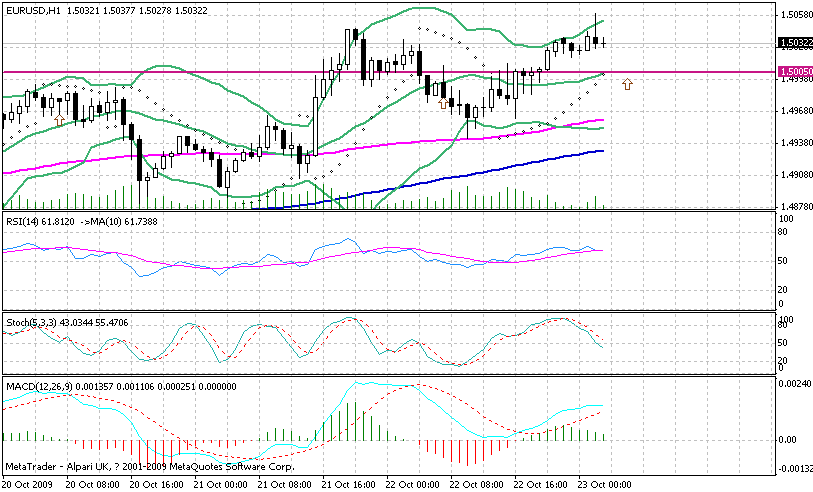Click the 20 Oct 16:00 time label
The height and width of the screenshot is (492, 813).
click(x=157, y=485)
